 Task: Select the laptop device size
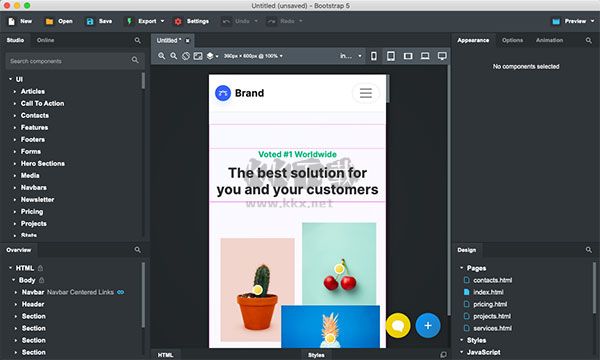(425, 56)
